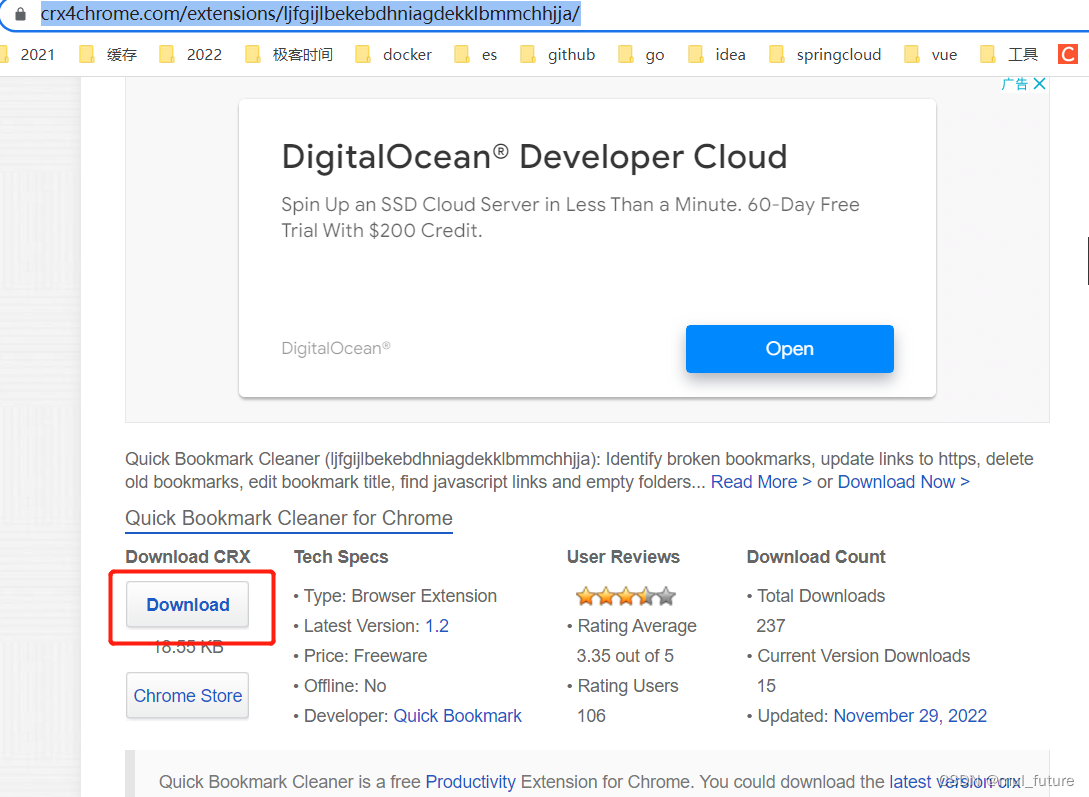Open the 工具 bookmark folder
Screen dimensions: 1089x797
click(x=1009, y=54)
